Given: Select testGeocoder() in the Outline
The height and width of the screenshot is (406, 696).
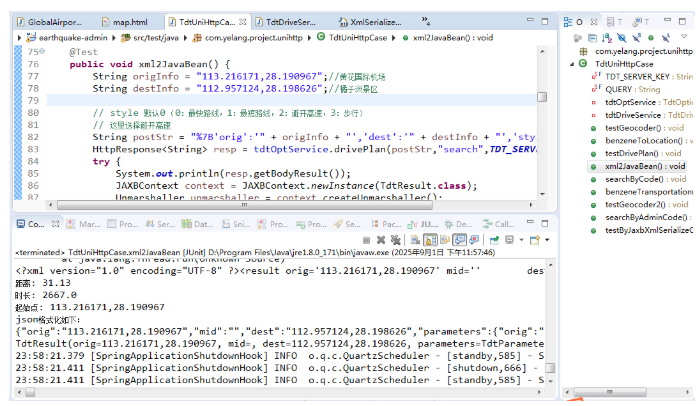Looking at the screenshot, I should pos(637,128).
